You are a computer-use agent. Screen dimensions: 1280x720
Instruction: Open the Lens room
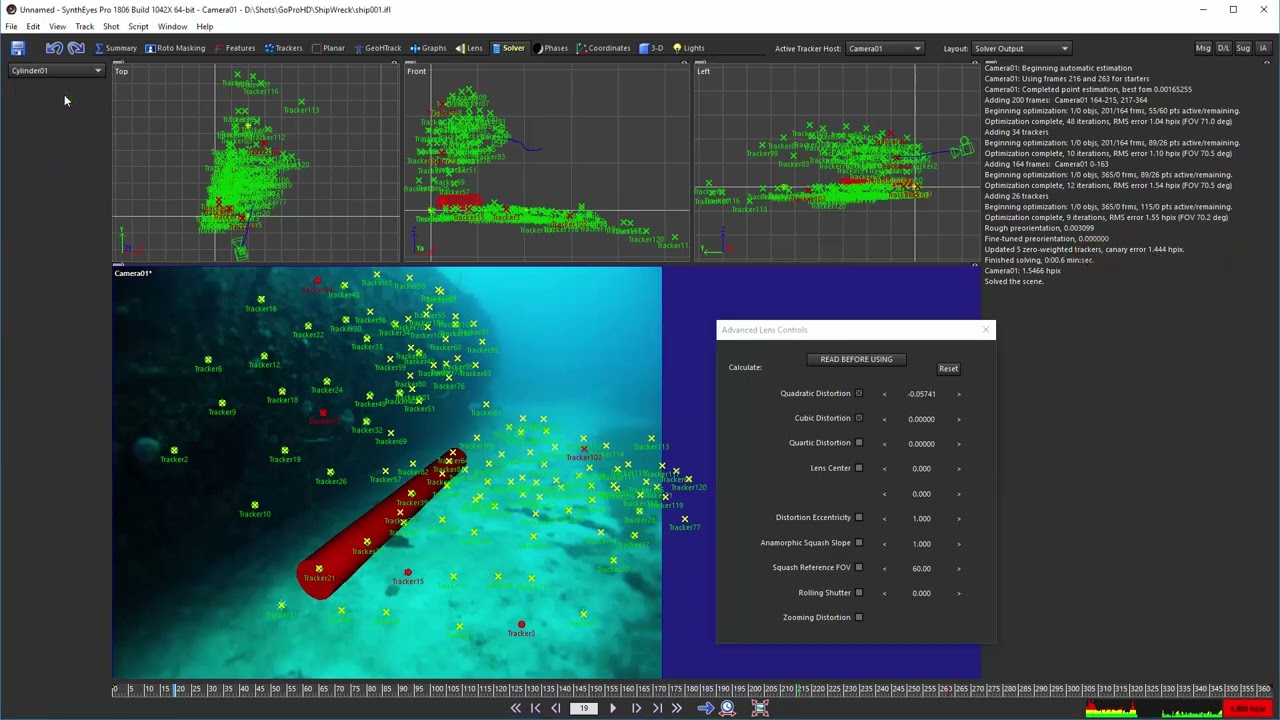(469, 48)
